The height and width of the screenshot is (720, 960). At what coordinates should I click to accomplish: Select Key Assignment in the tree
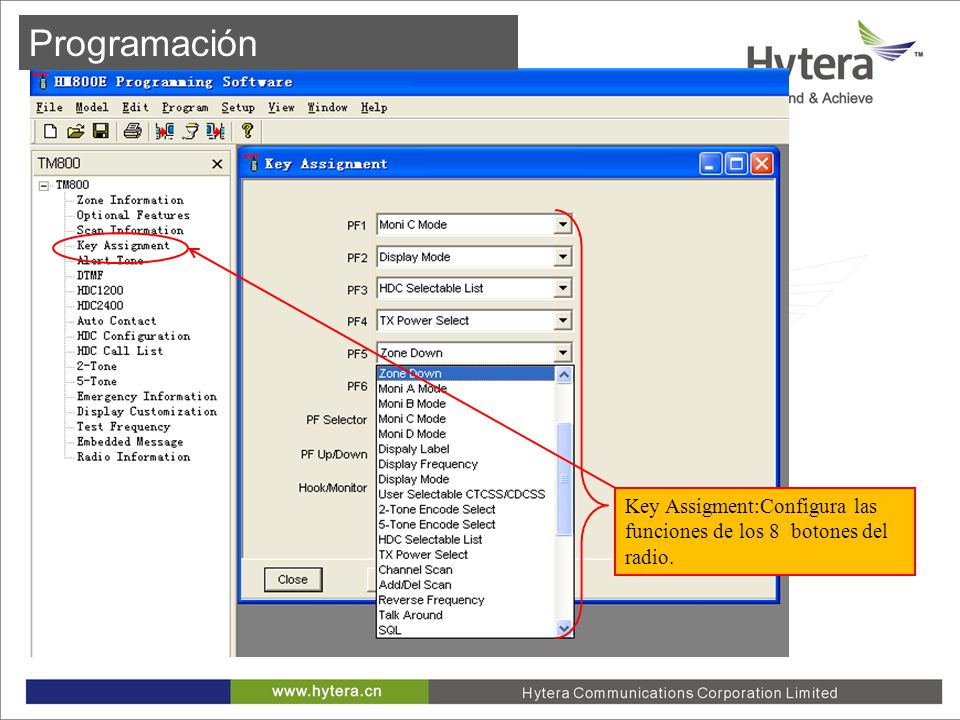point(123,246)
